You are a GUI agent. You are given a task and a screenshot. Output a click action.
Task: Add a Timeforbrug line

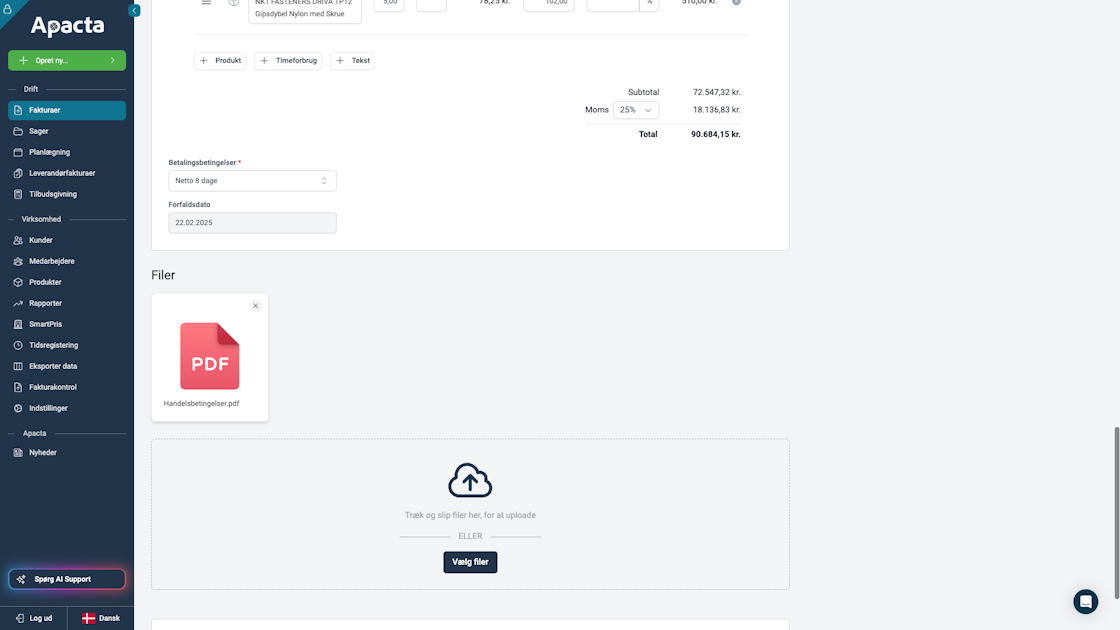(288, 61)
